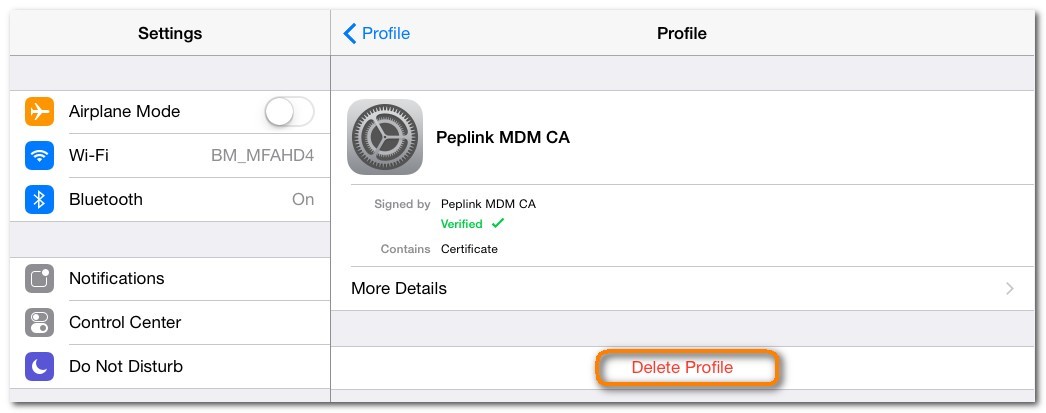Tap the Peplink MDM CA gear icon
Viewport: 1046px width, 413px height.
[385, 137]
